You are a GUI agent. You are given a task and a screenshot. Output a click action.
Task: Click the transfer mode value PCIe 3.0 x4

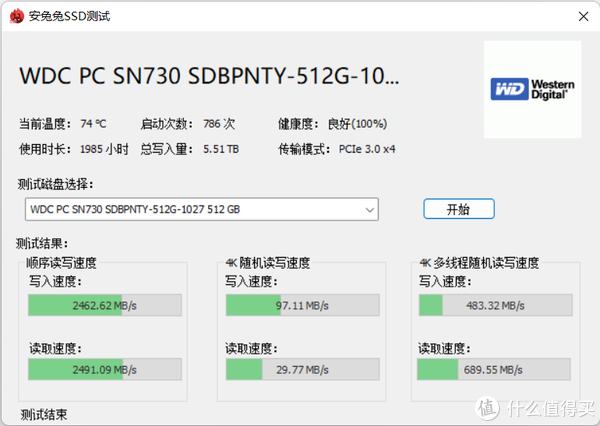[367, 149]
